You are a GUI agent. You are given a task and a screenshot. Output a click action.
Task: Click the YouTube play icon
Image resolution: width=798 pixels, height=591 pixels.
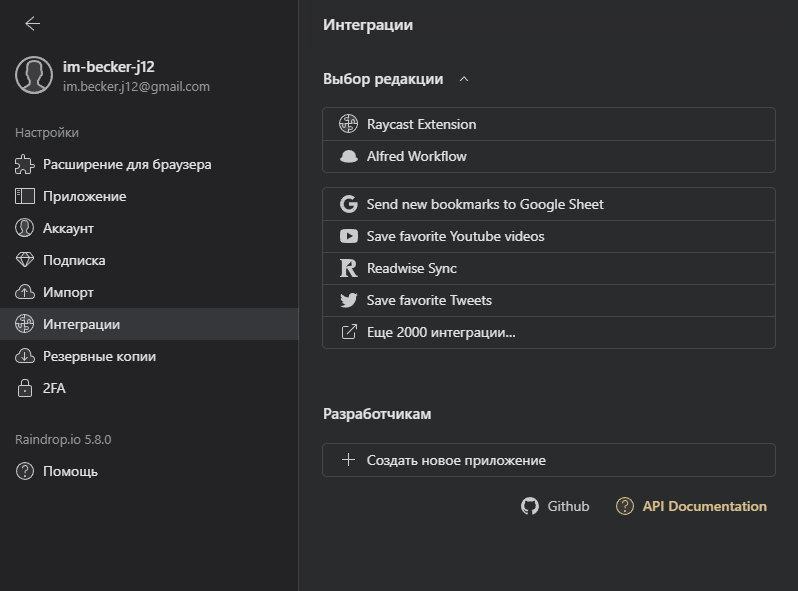coord(349,236)
